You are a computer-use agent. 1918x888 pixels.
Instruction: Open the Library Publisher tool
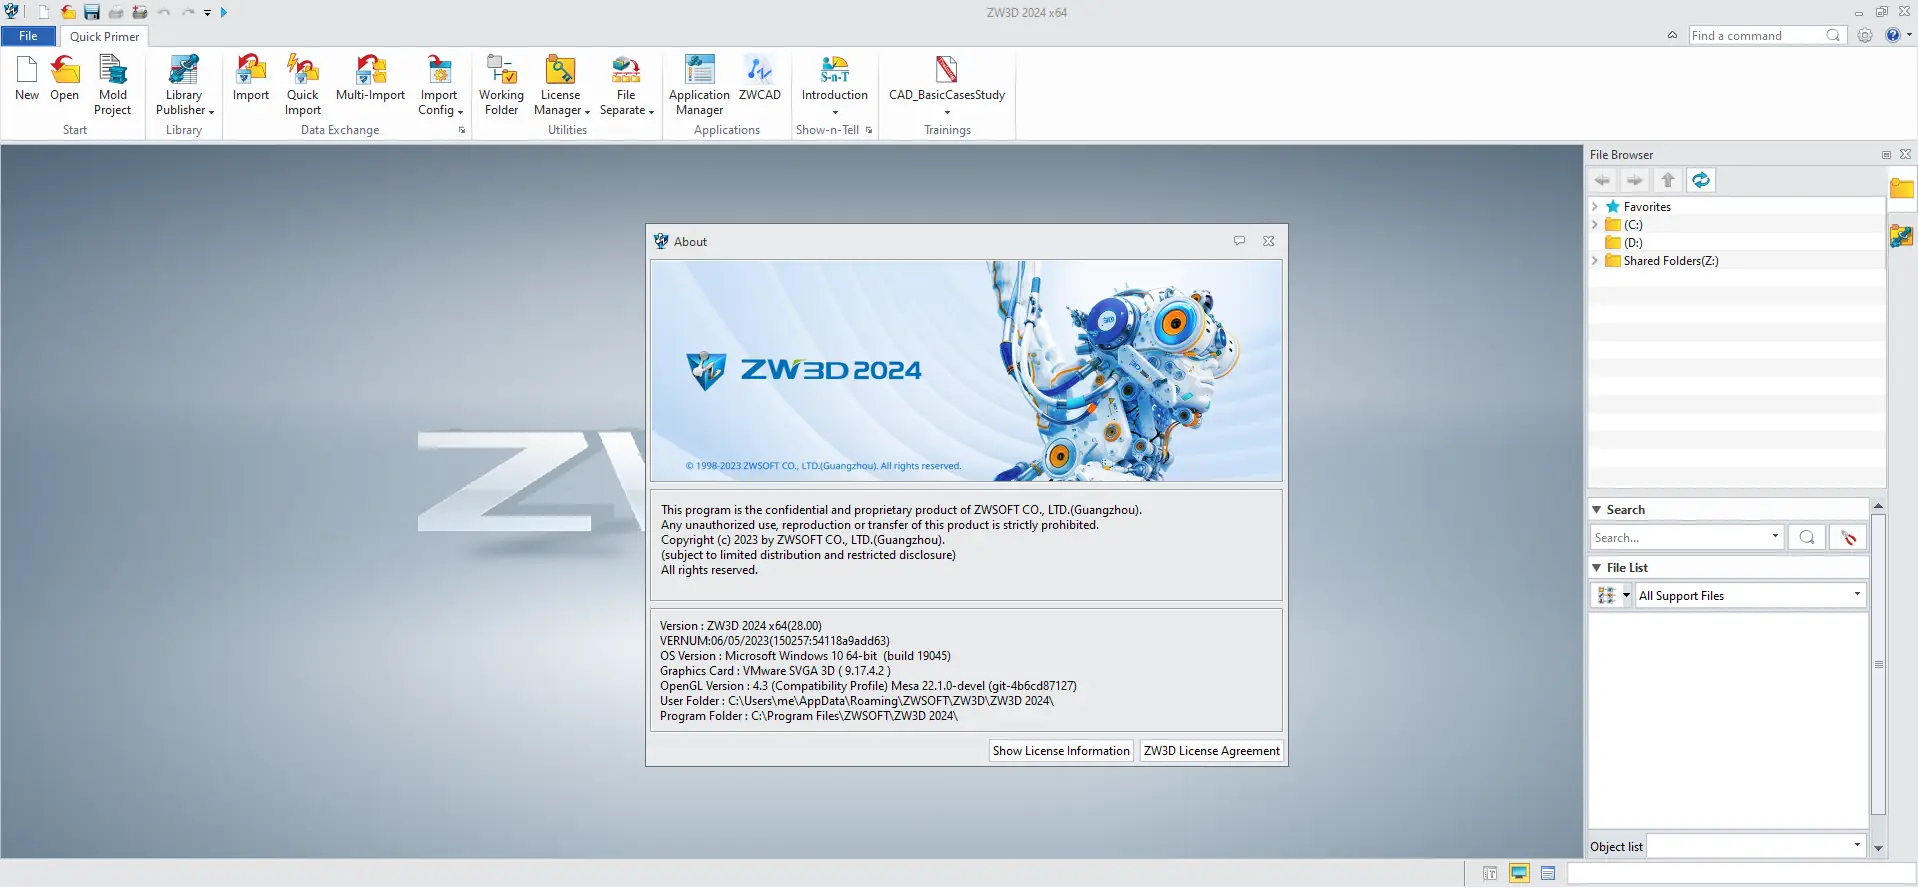[184, 85]
